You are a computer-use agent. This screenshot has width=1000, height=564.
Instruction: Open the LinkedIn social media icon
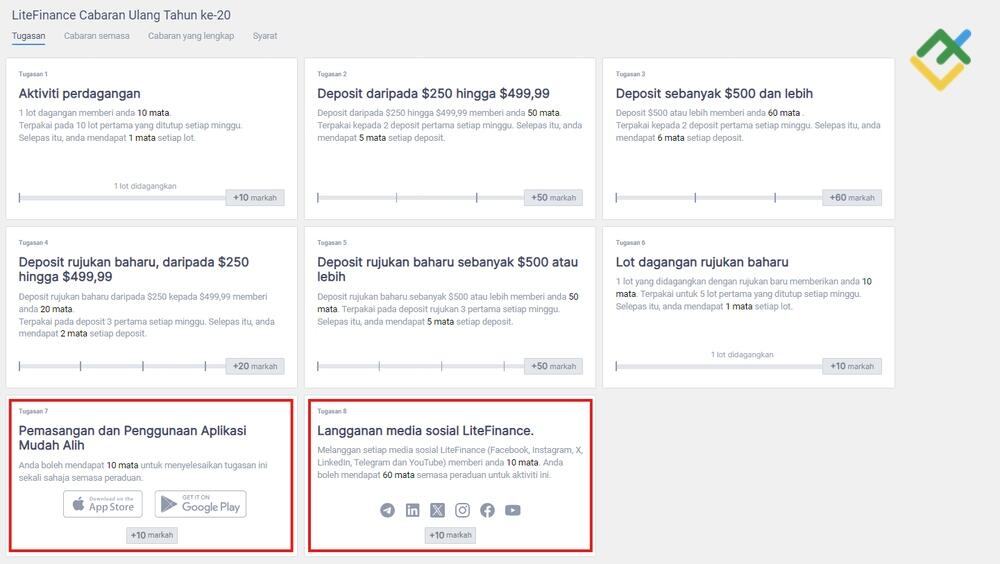(x=413, y=510)
